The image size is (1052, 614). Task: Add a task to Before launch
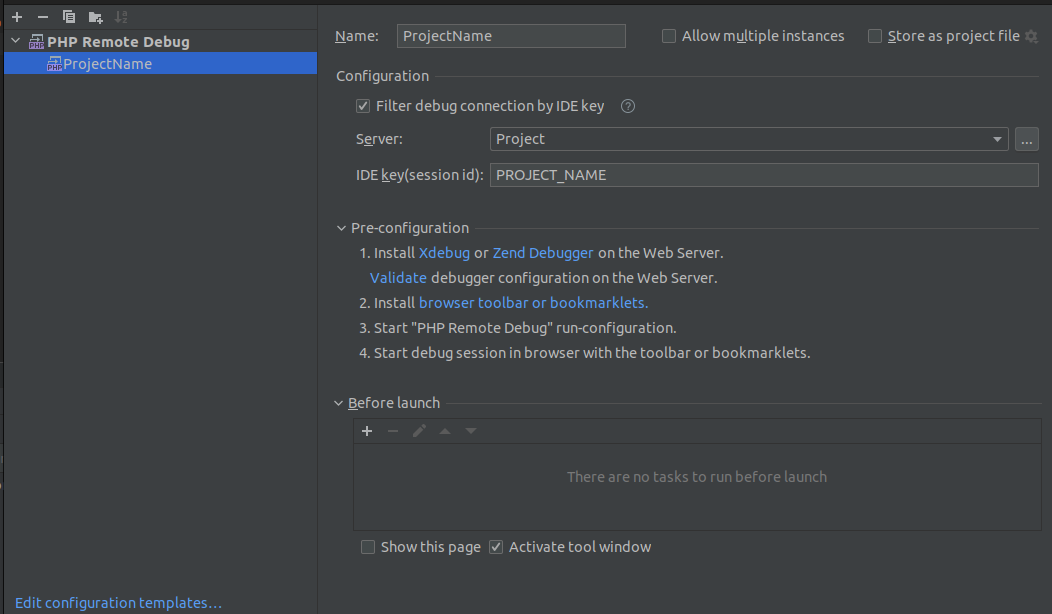[367, 431]
